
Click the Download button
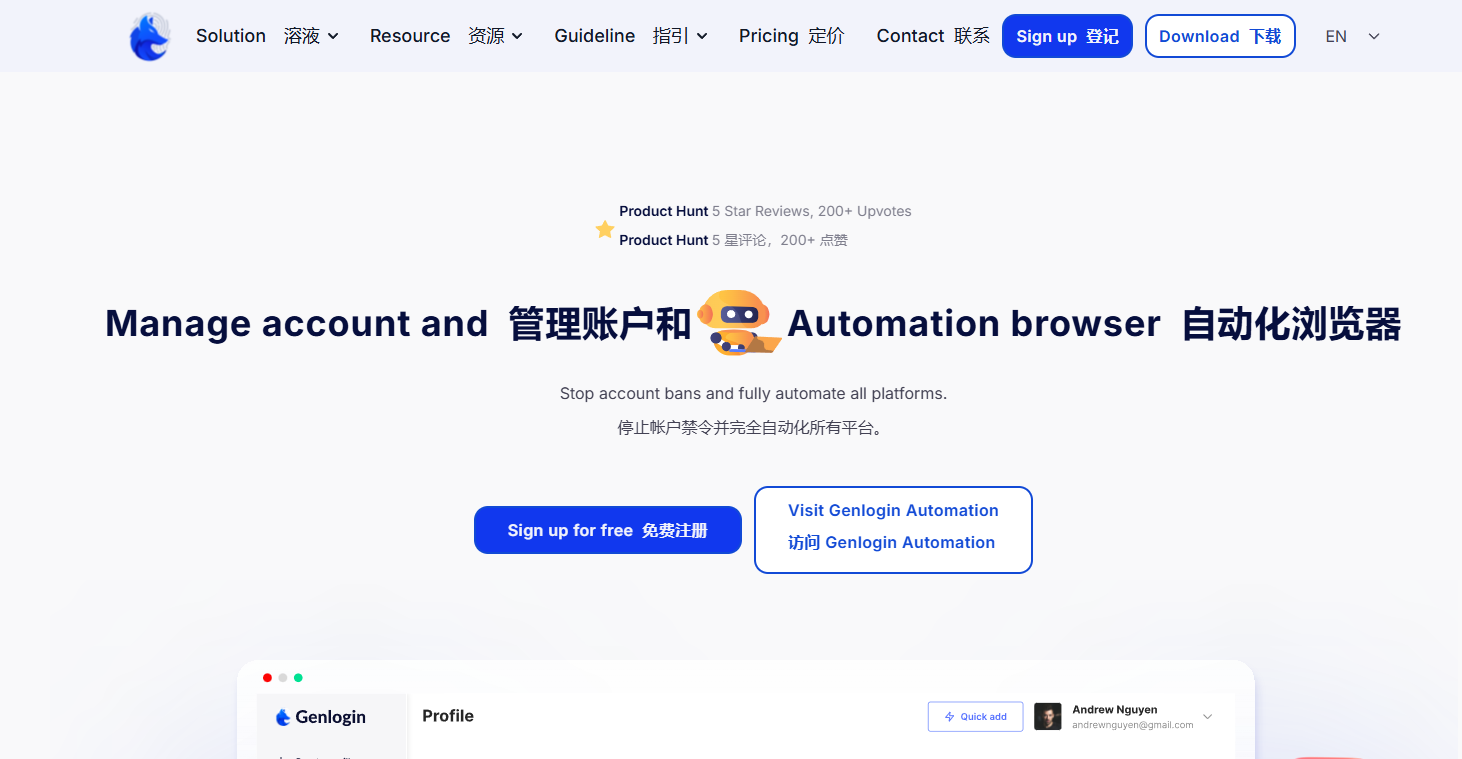click(x=1220, y=36)
